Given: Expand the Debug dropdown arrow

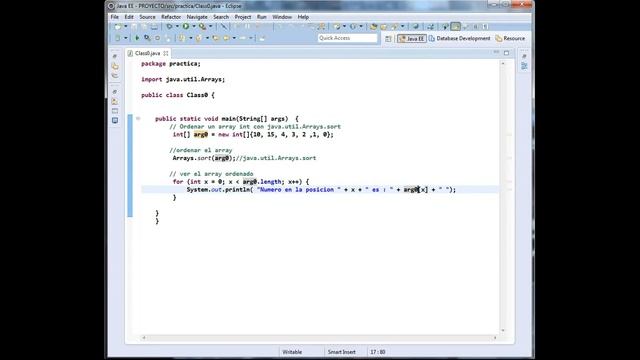Looking at the screenshot, I should (177, 26).
